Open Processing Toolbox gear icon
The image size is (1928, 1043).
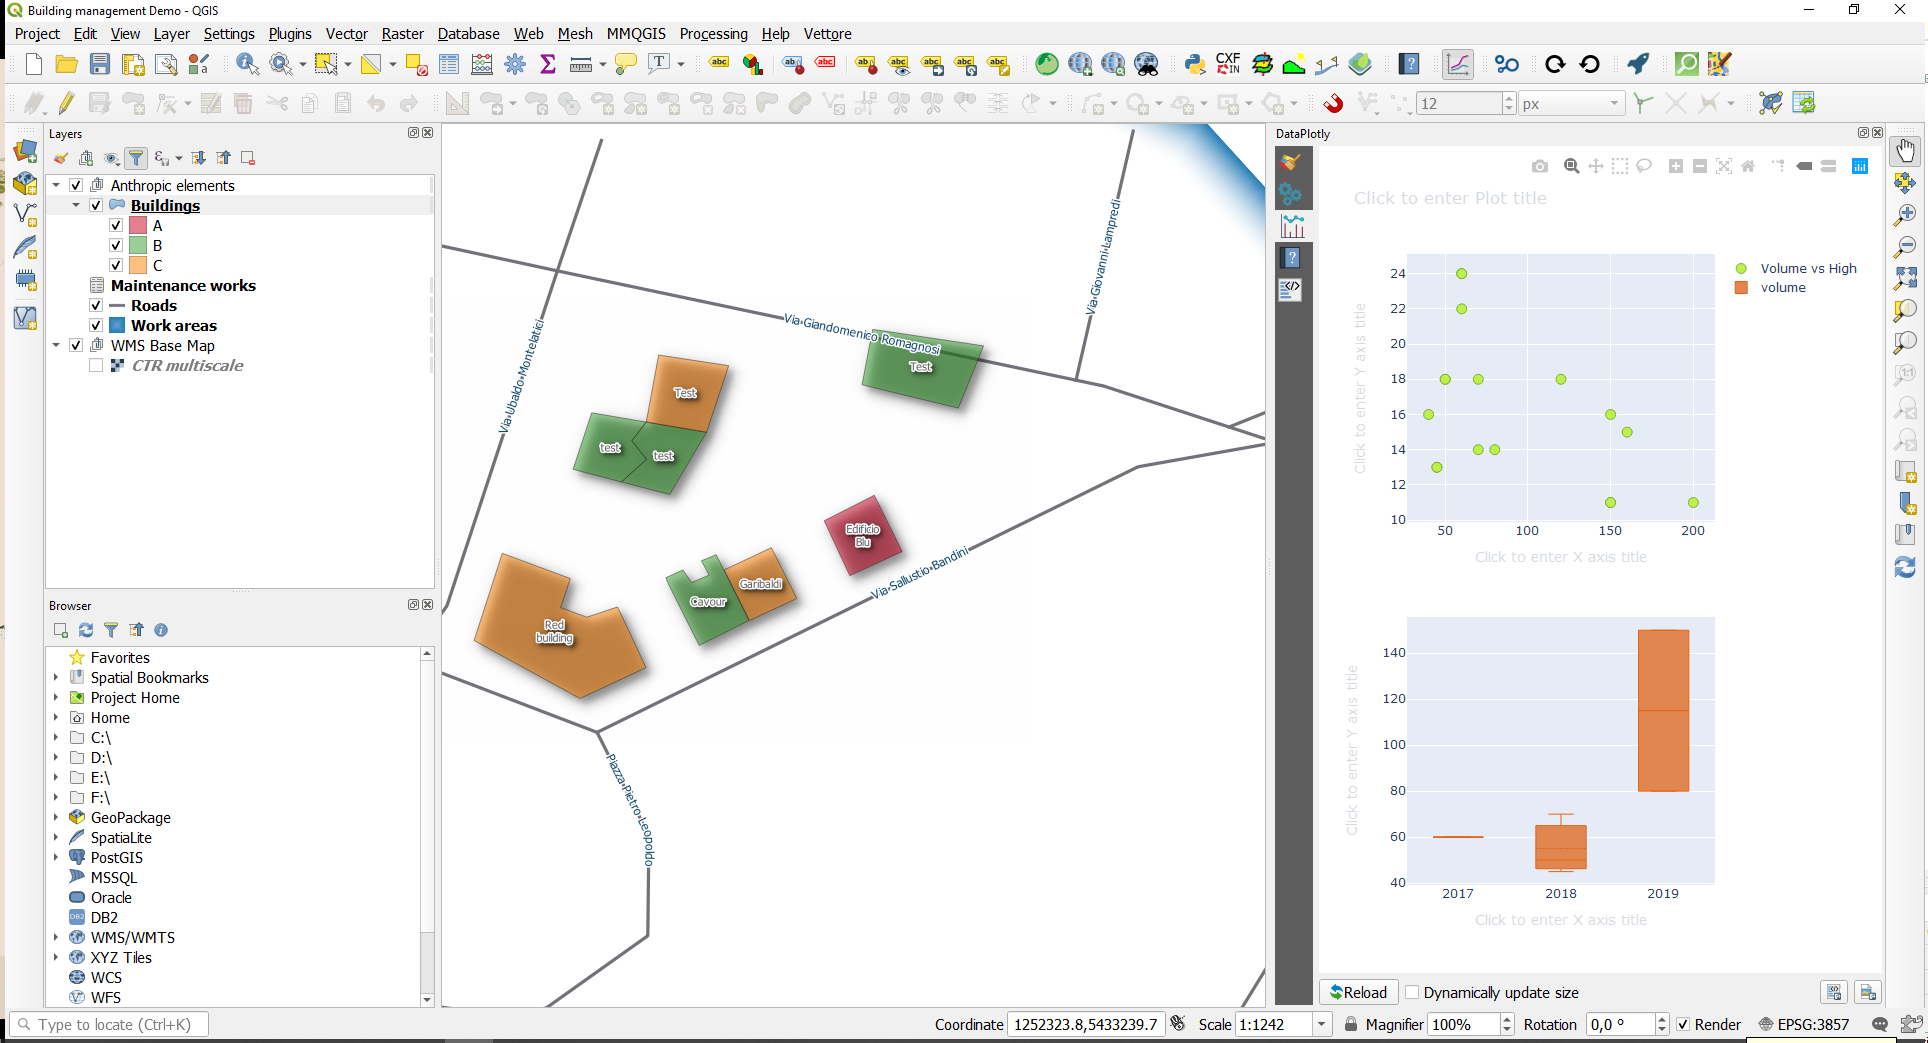(x=515, y=65)
